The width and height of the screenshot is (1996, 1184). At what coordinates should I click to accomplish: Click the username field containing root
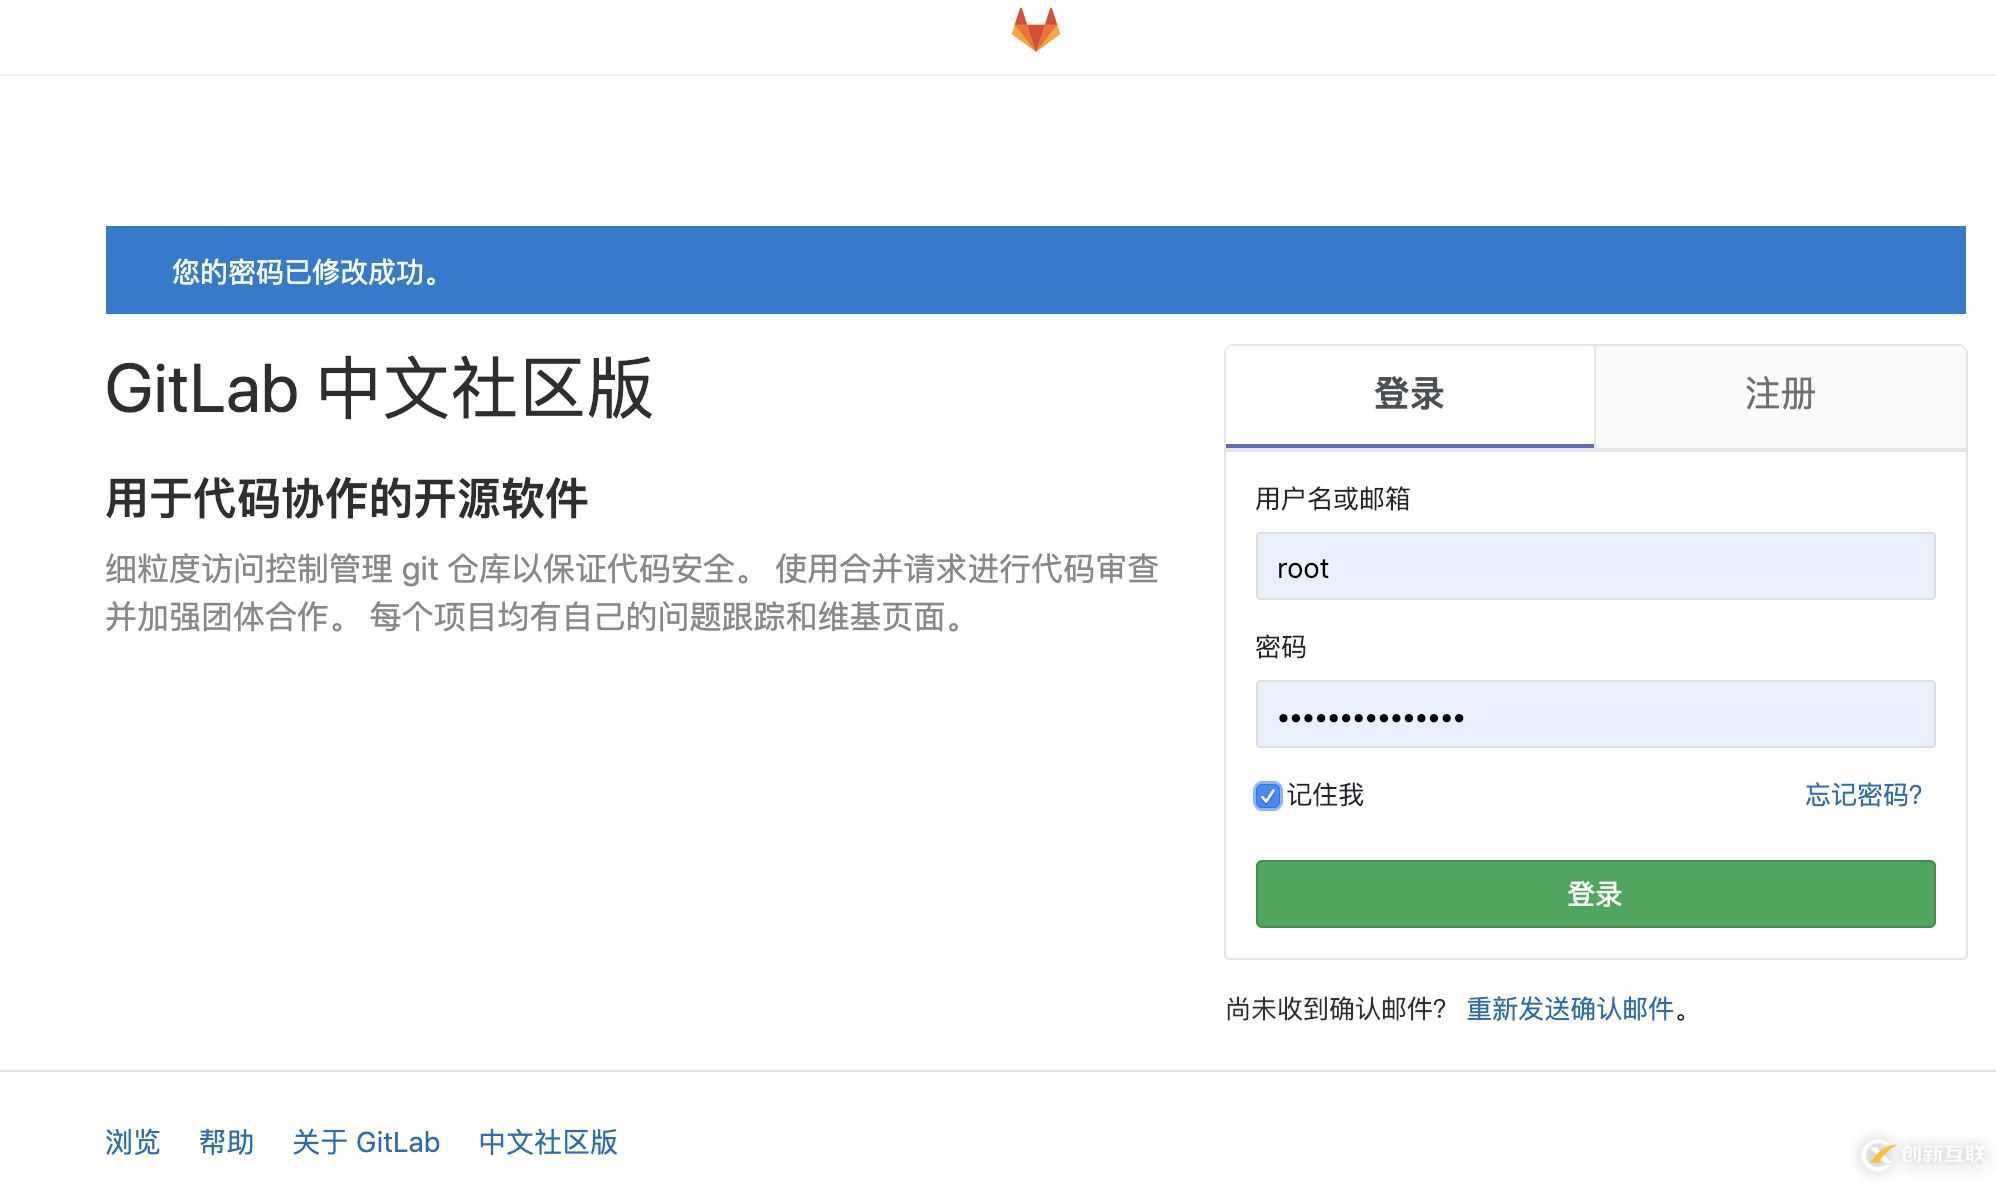(x=1594, y=566)
